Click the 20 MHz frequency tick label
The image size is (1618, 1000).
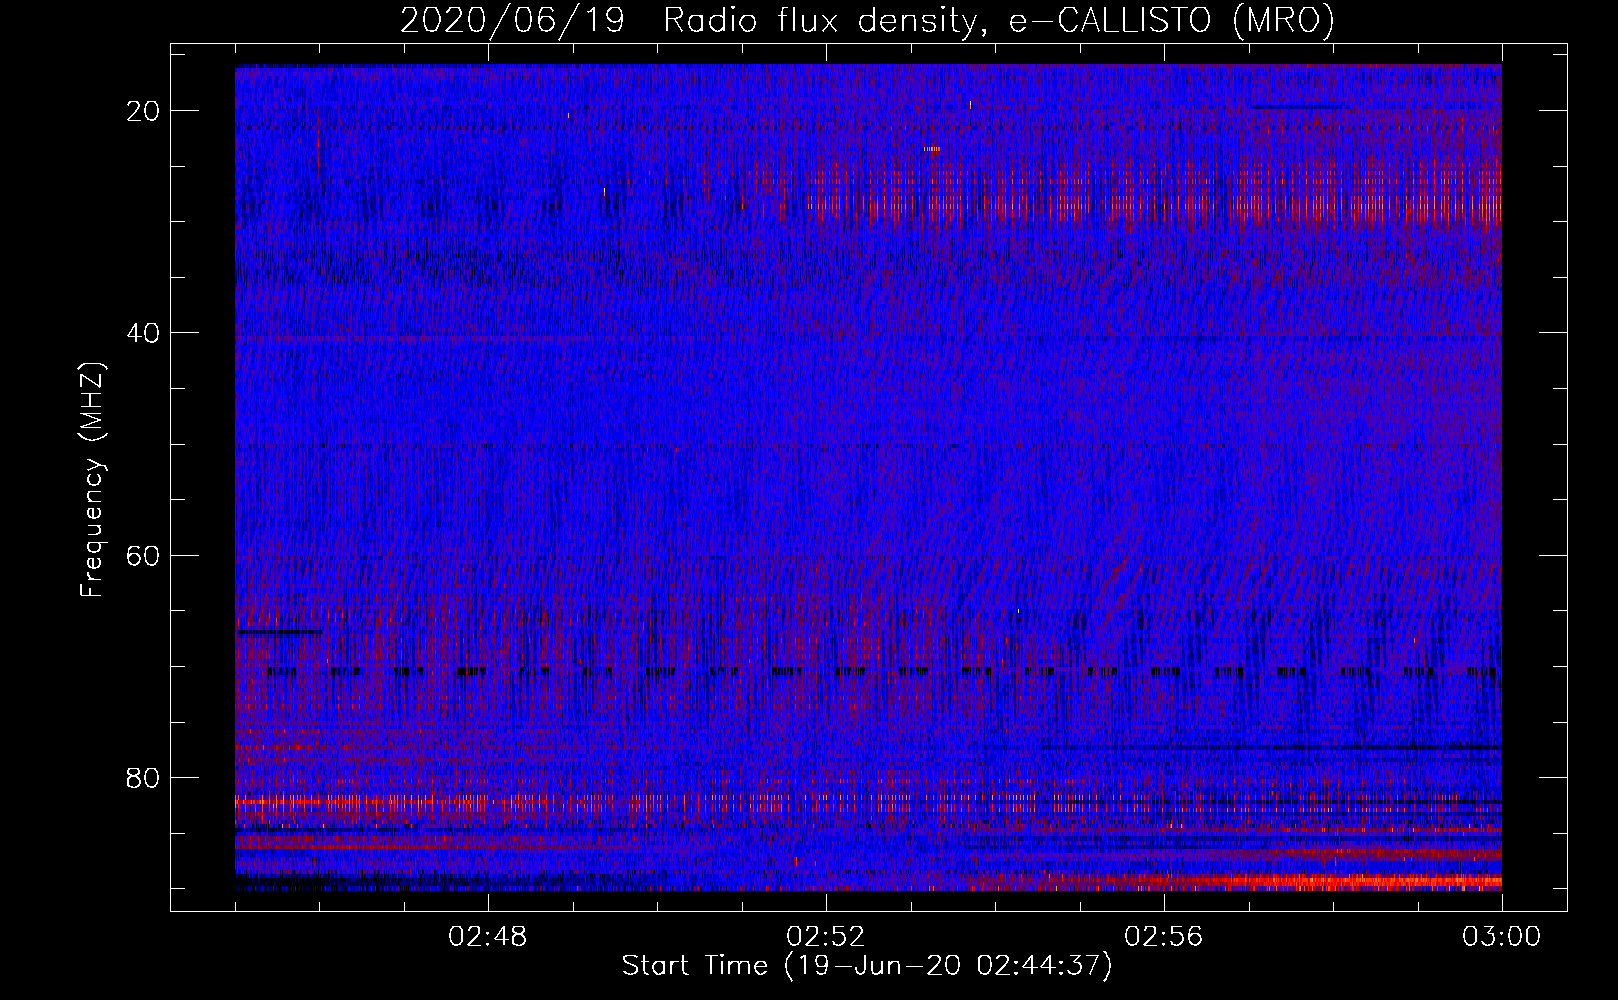tap(144, 110)
